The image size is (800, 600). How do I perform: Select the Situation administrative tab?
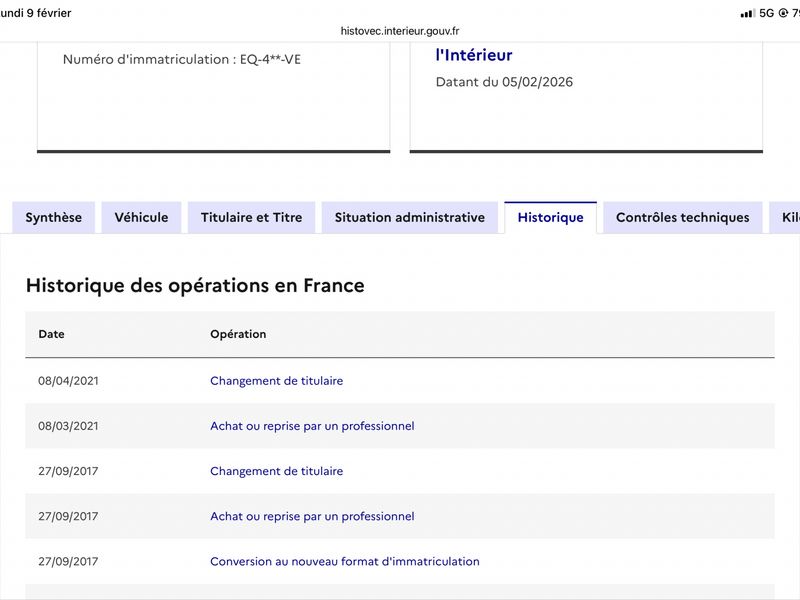pyautogui.click(x=410, y=218)
